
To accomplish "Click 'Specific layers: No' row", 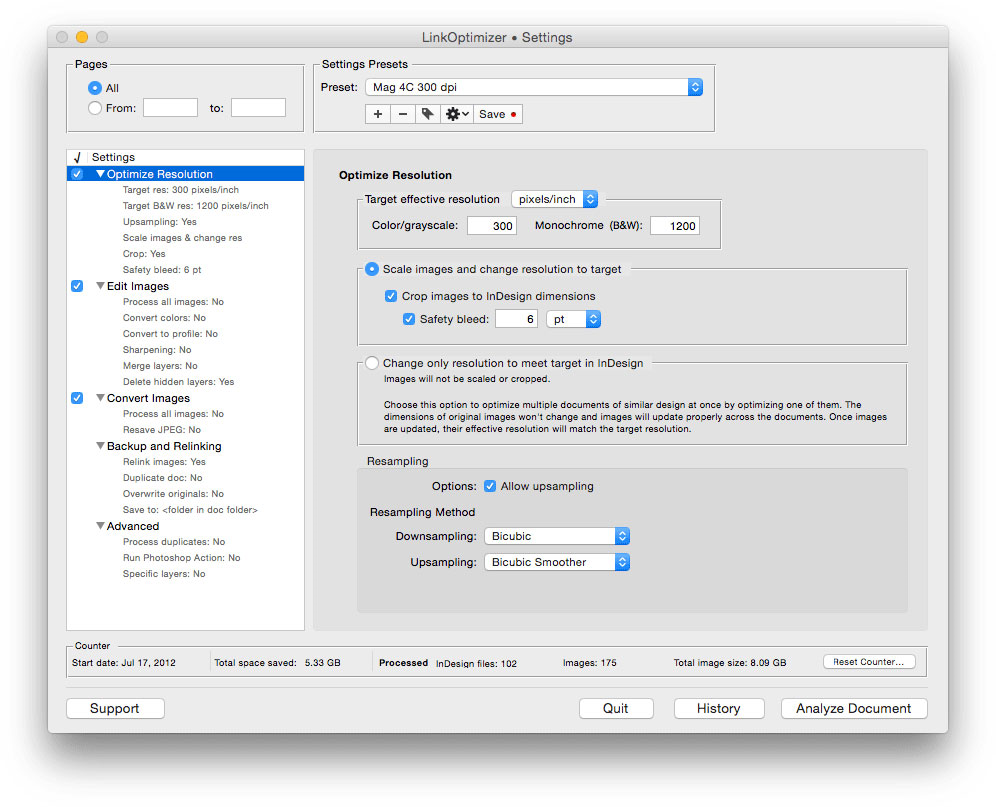I will click(164, 574).
